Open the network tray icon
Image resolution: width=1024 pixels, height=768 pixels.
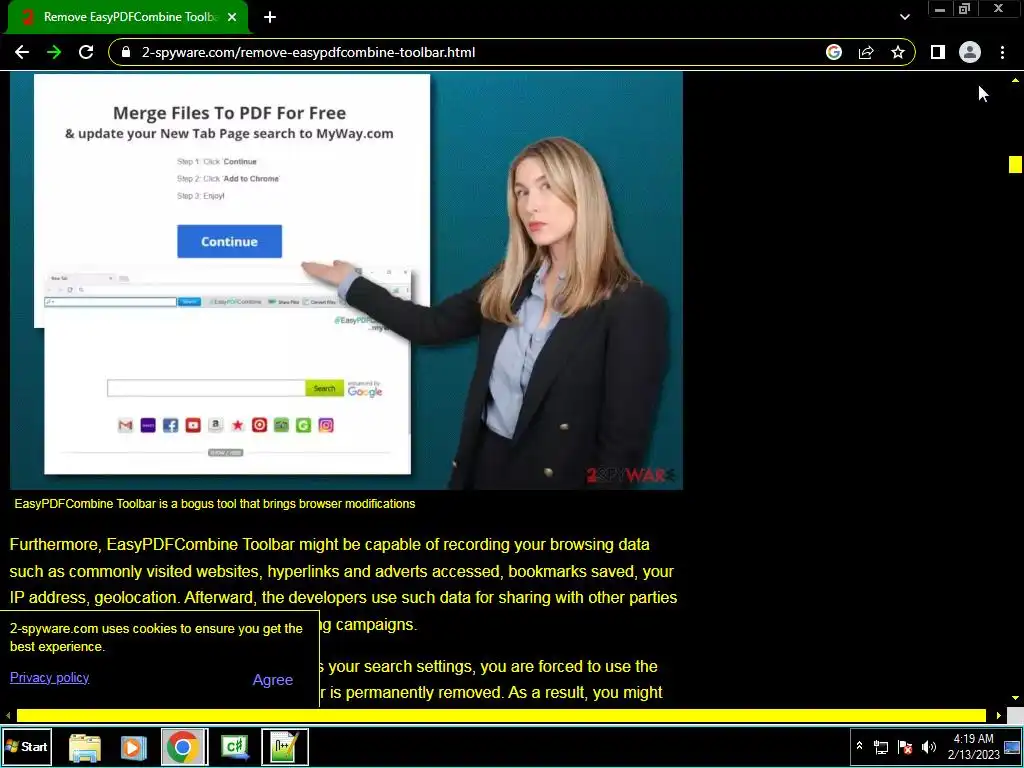pyautogui.click(x=881, y=747)
